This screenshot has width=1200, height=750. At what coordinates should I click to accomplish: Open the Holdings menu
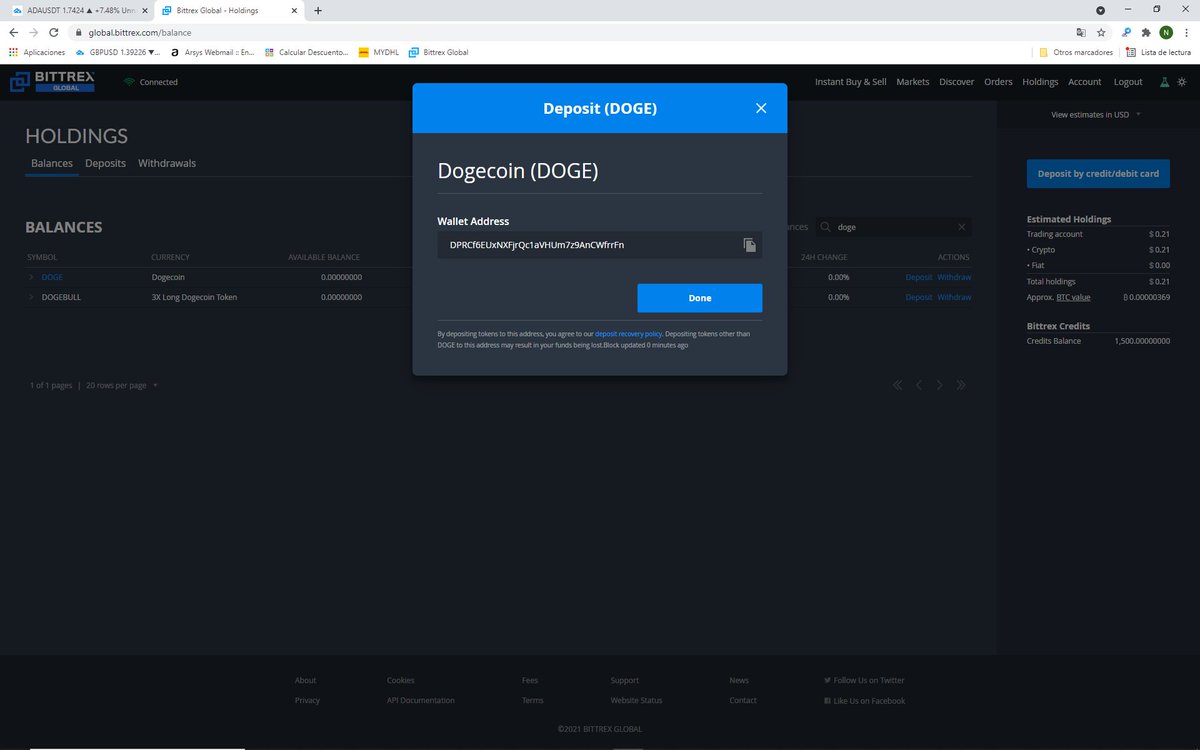point(1040,82)
